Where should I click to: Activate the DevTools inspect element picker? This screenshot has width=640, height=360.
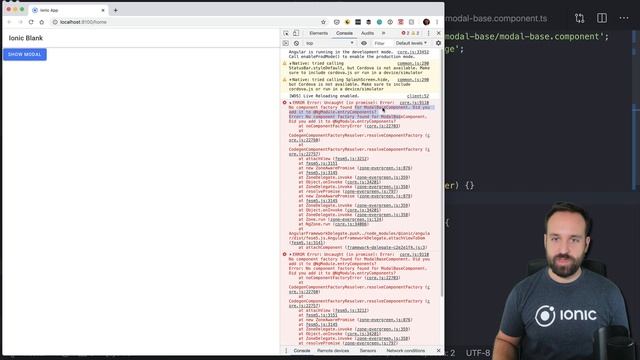[286, 33]
